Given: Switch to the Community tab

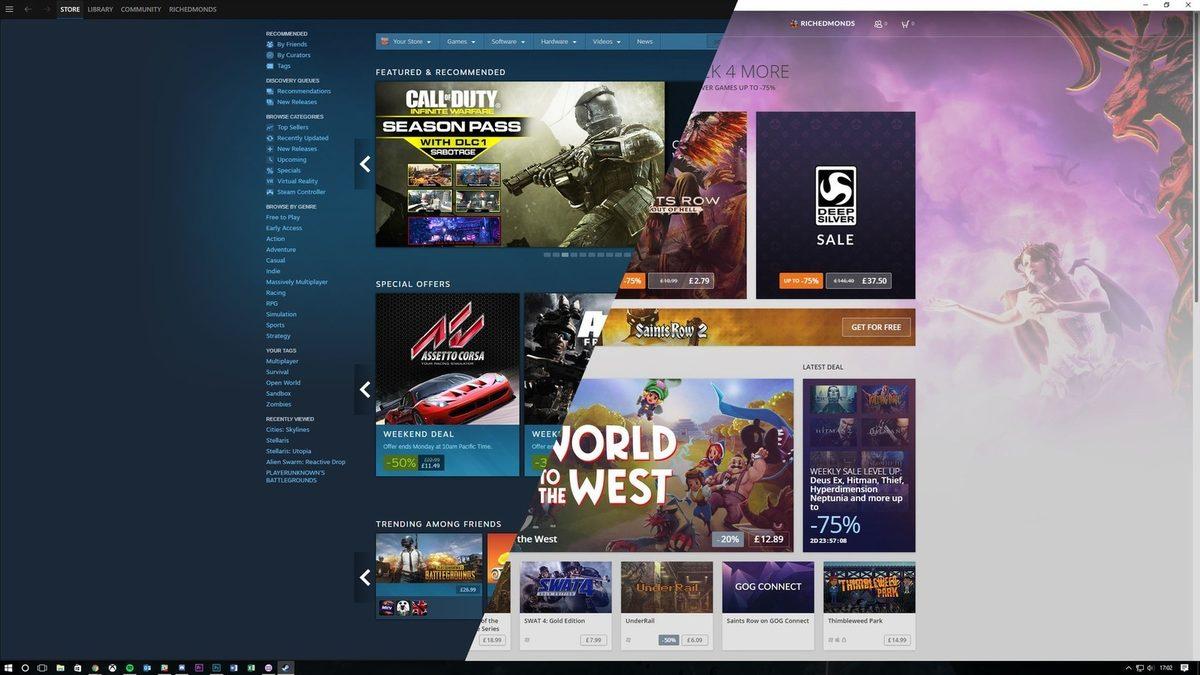Looking at the screenshot, I should [x=141, y=9].
